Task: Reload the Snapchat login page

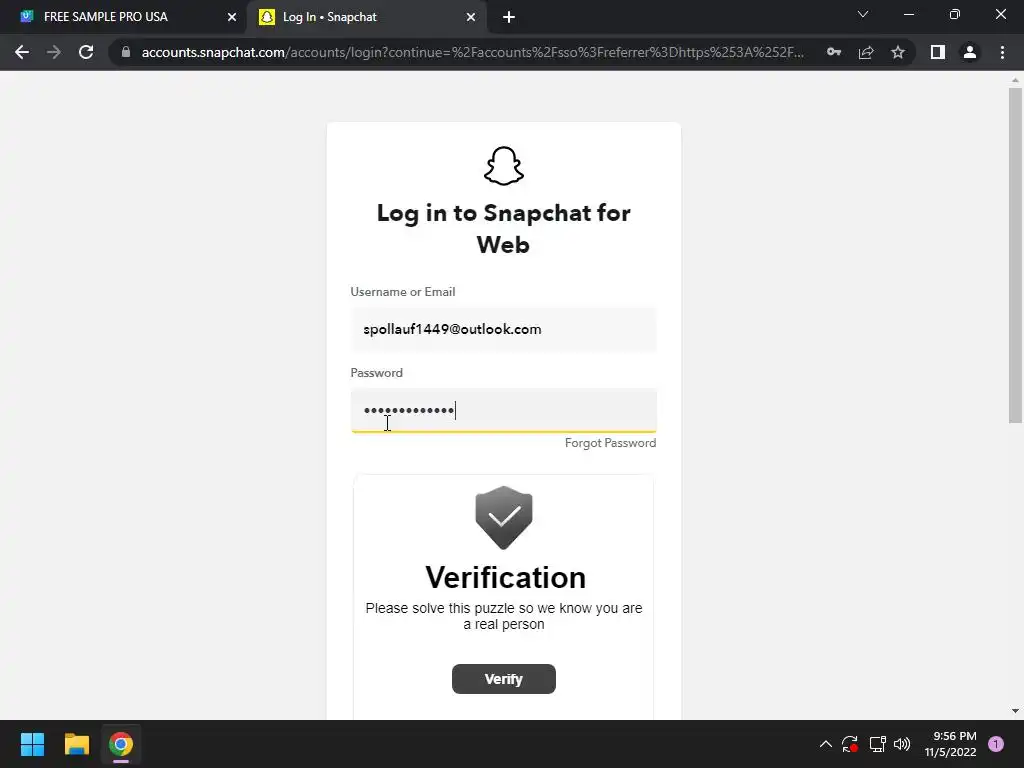Action: tap(86, 52)
